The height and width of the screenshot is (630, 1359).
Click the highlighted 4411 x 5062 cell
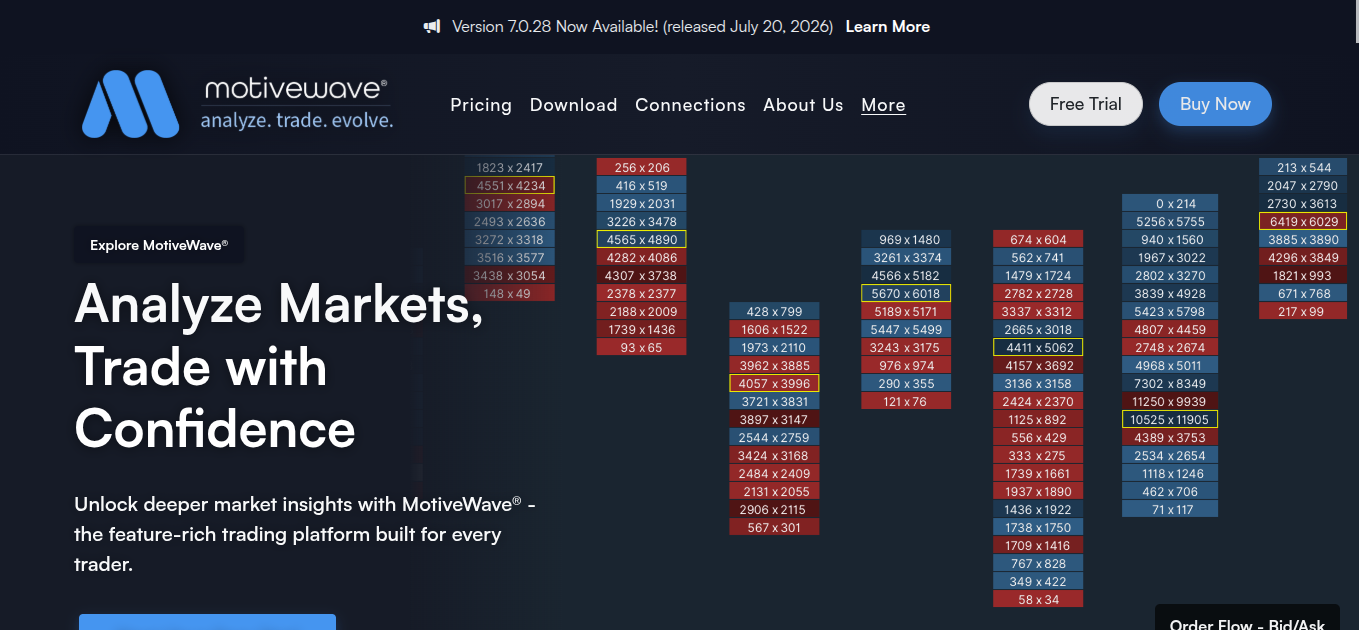(1038, 347)
